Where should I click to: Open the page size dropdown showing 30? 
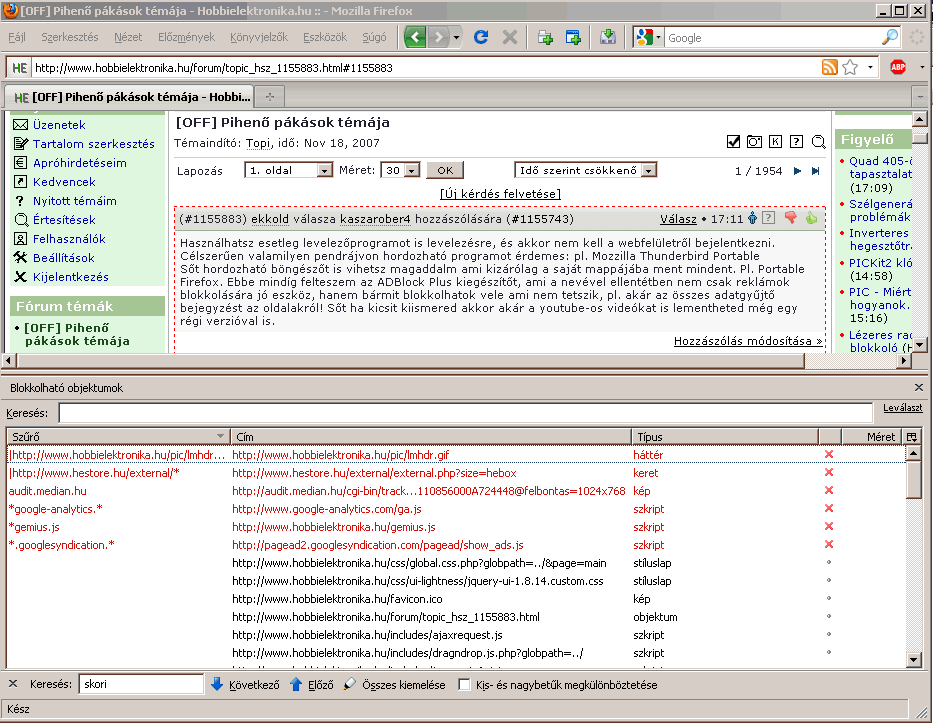[400, 170]
